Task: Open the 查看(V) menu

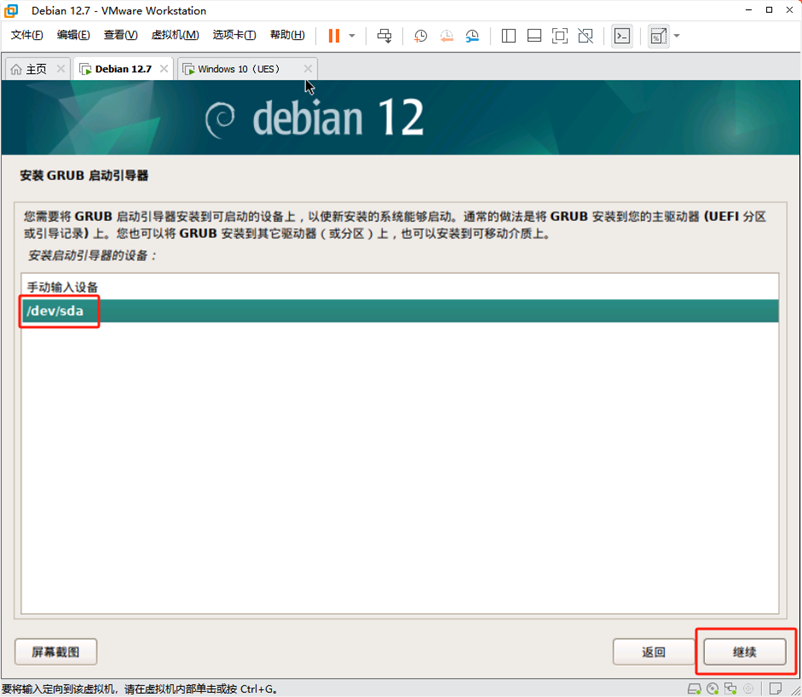Action: tap(121, 35)
